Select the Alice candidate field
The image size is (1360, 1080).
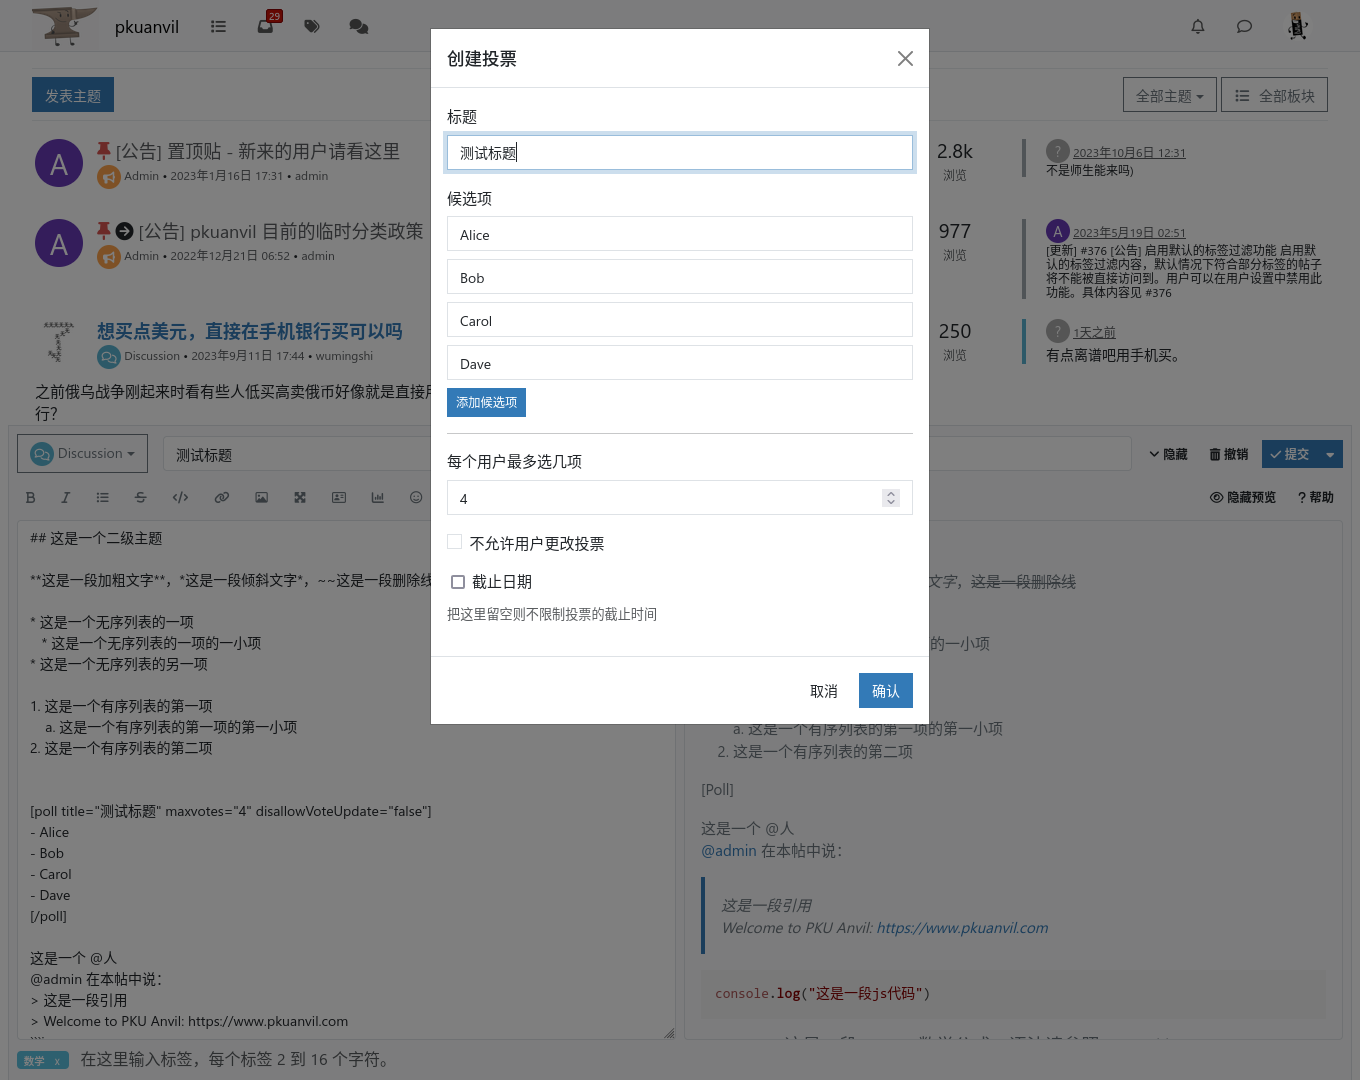point(680,234)
